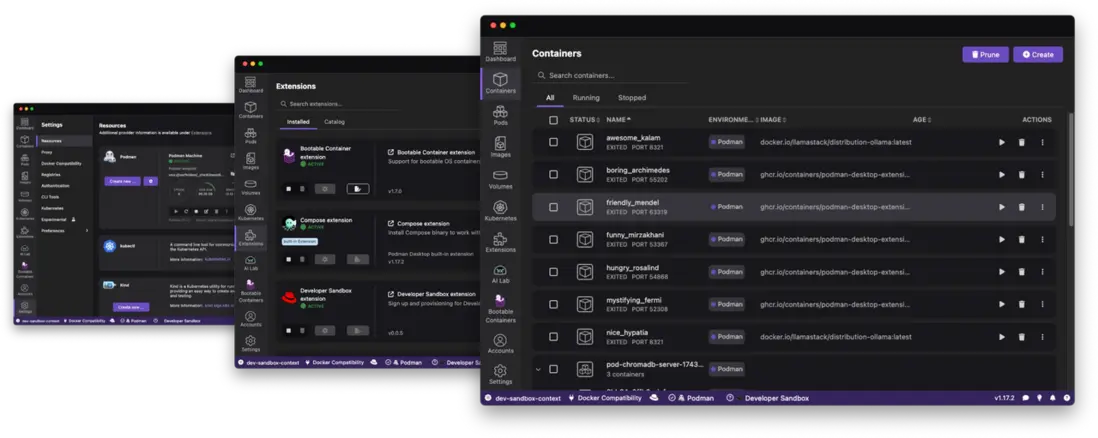The height and width of the screenshot is (438, 1098).
Task: Open Images in the Containers window sidebar
Action: pos(500,147)
